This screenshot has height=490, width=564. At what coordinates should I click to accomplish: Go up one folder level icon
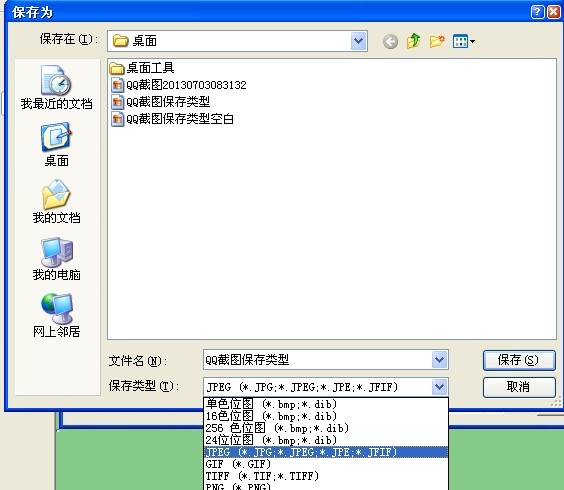coord(414,41)
